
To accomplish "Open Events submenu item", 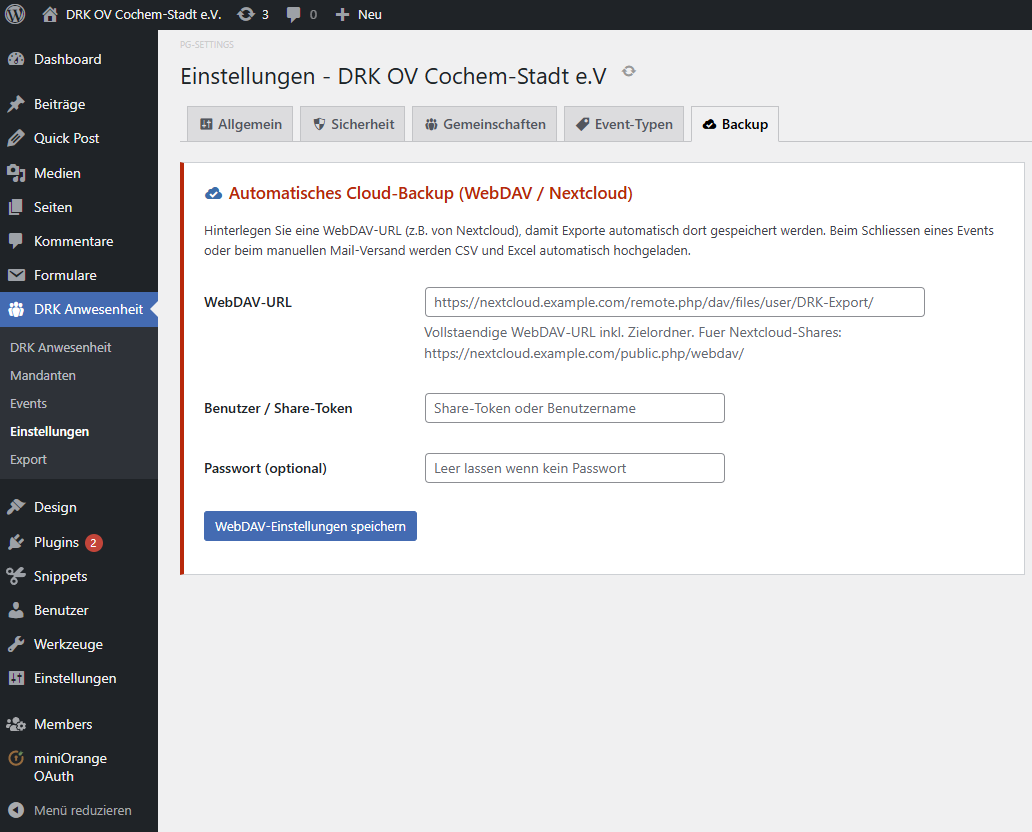I will (x=28, y=403).
